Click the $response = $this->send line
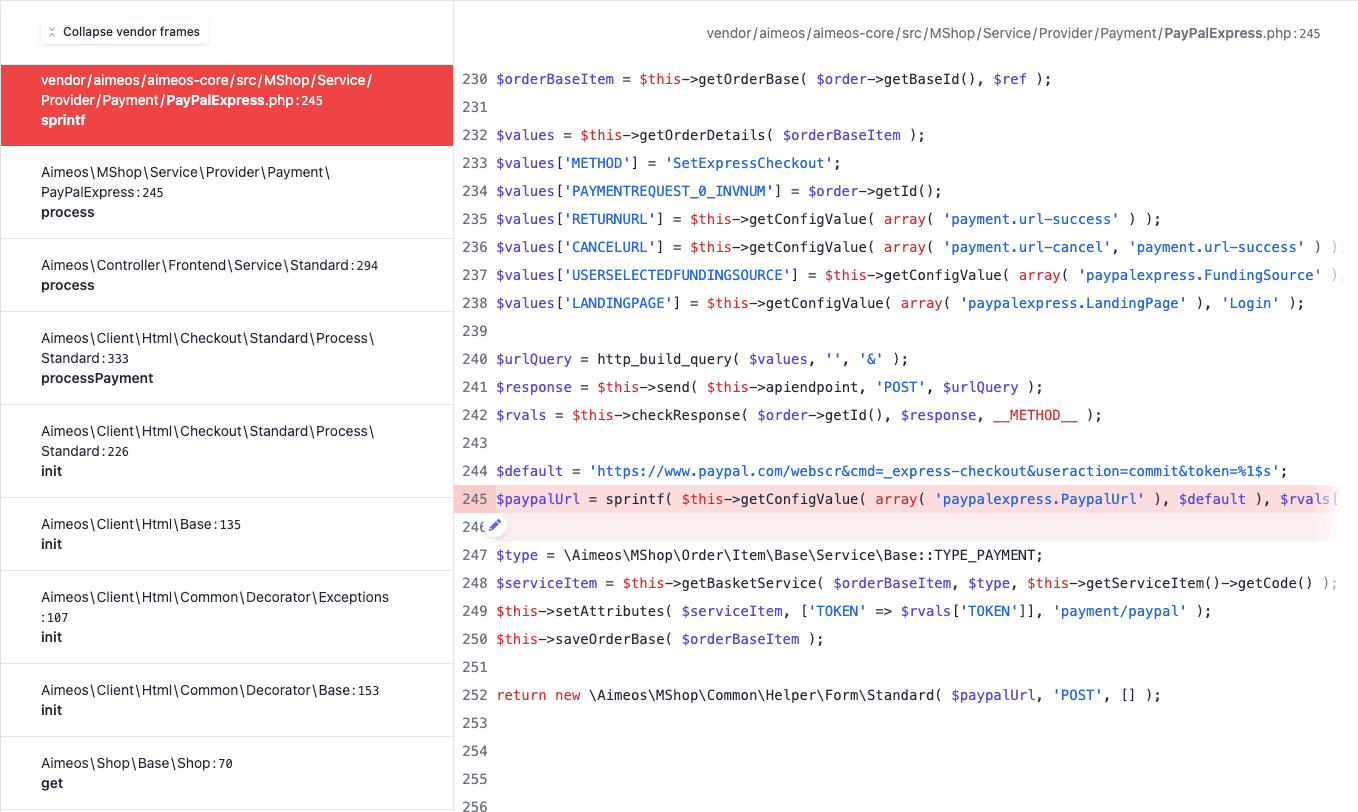Viewport: 1358px width, 812px height. [769, 387]
